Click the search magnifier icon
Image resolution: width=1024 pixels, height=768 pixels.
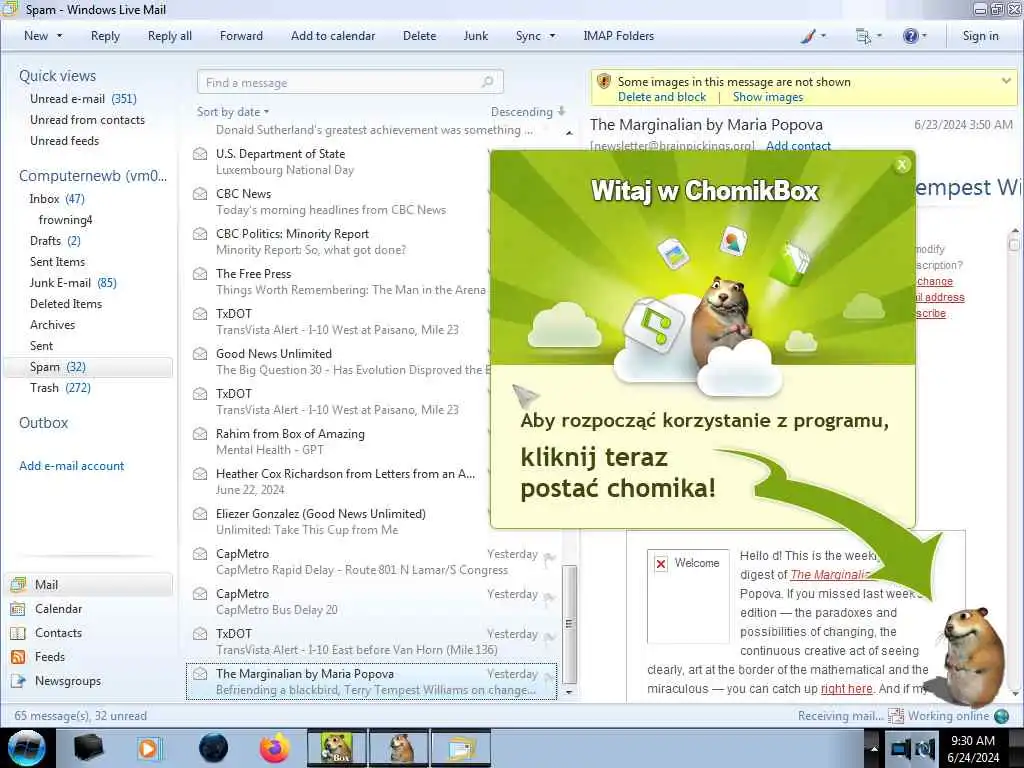tap(487, 82)
